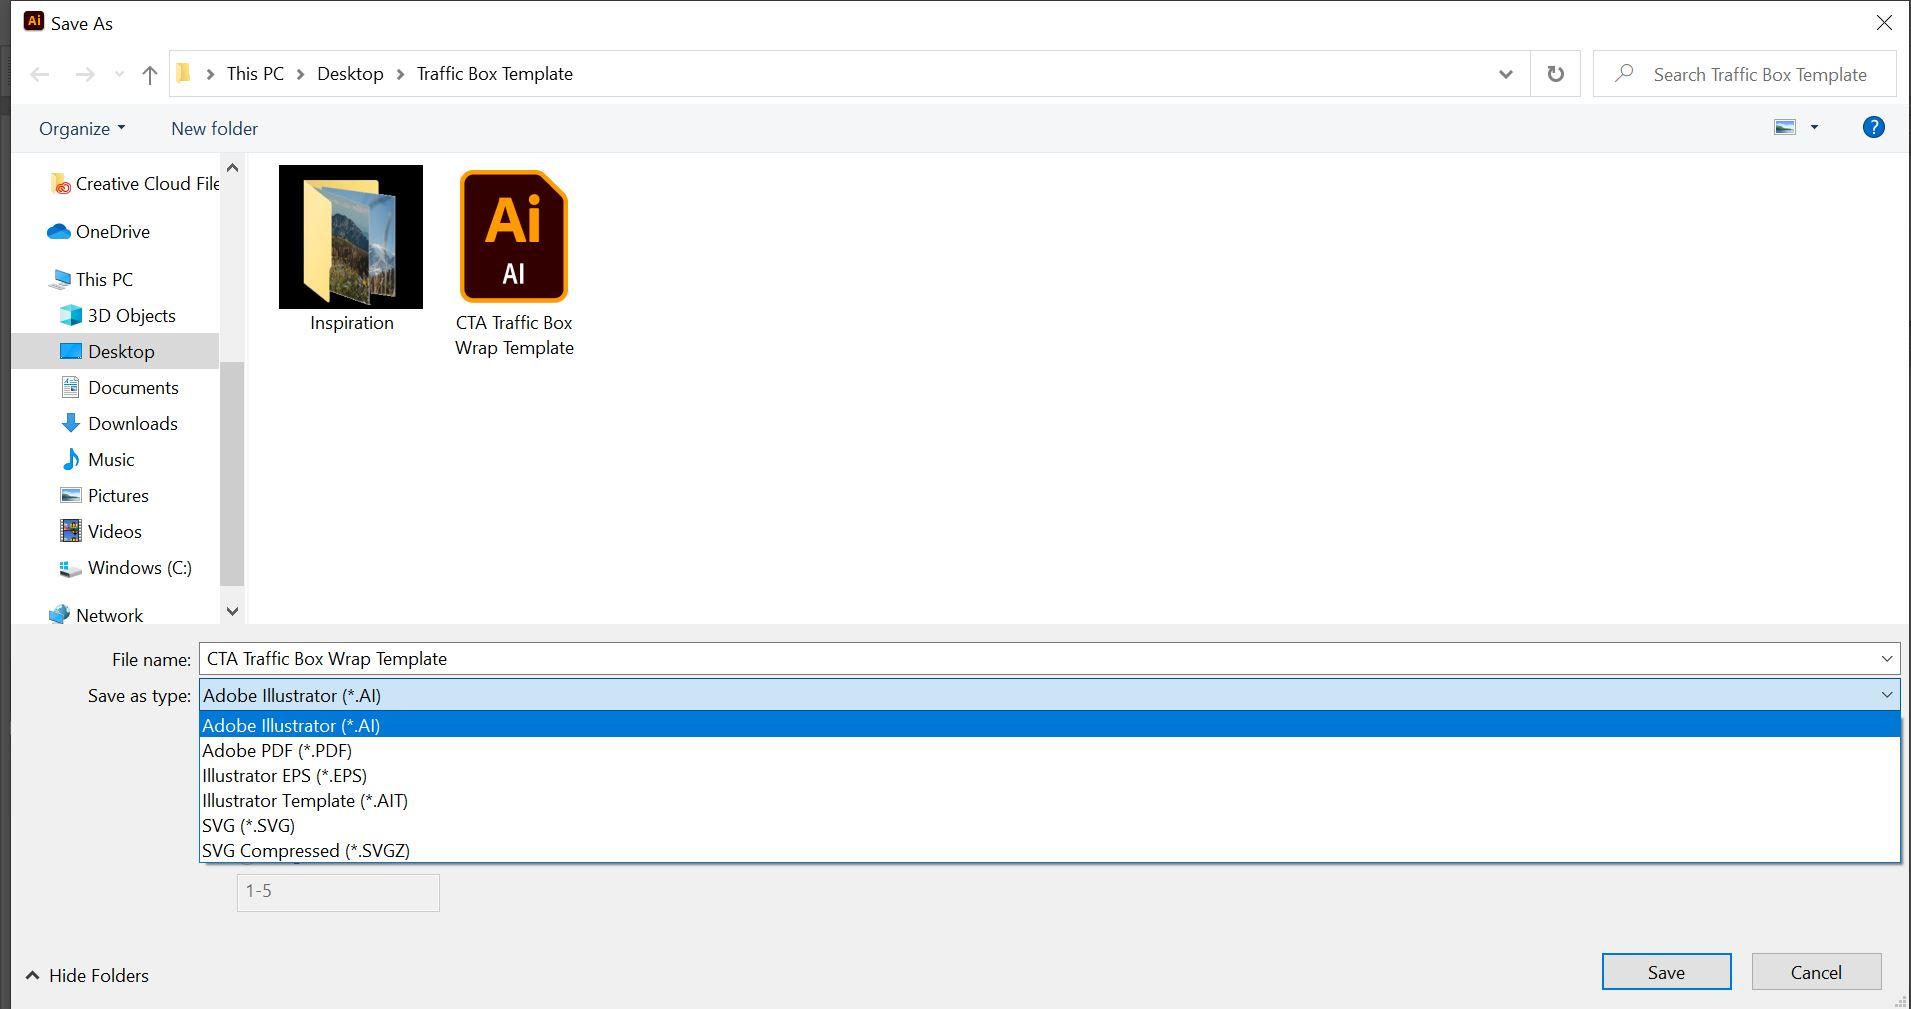The width and height of the screenshot is (1911, 1009).
Task: Create a New folder
Action: [213, 128]
